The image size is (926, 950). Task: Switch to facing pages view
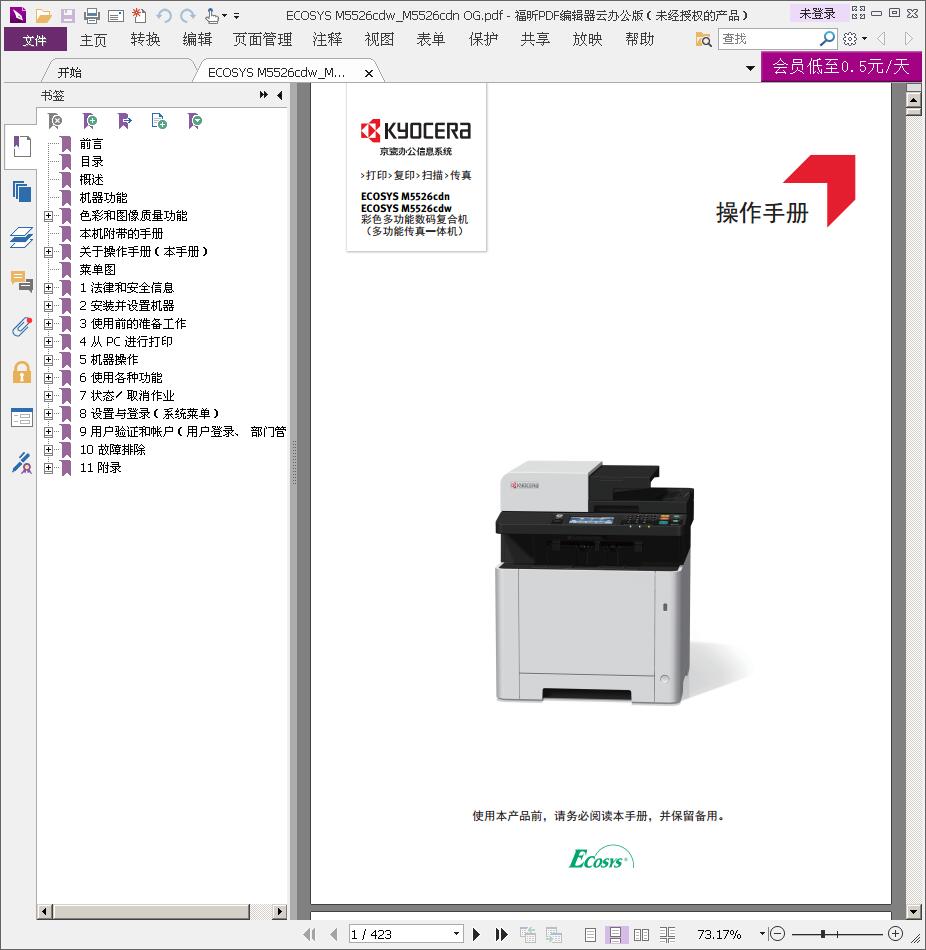point(641,935)
